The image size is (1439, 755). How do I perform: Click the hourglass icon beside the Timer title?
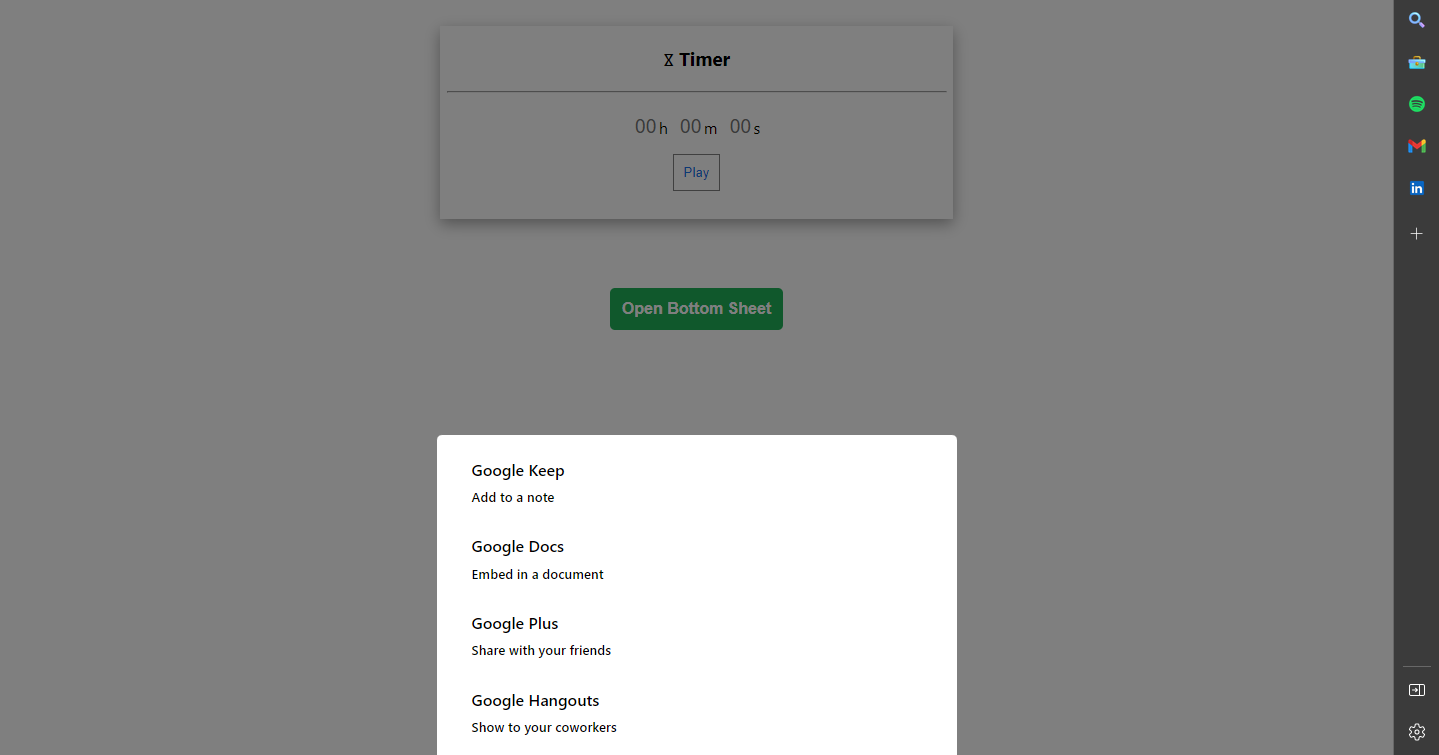668,59
